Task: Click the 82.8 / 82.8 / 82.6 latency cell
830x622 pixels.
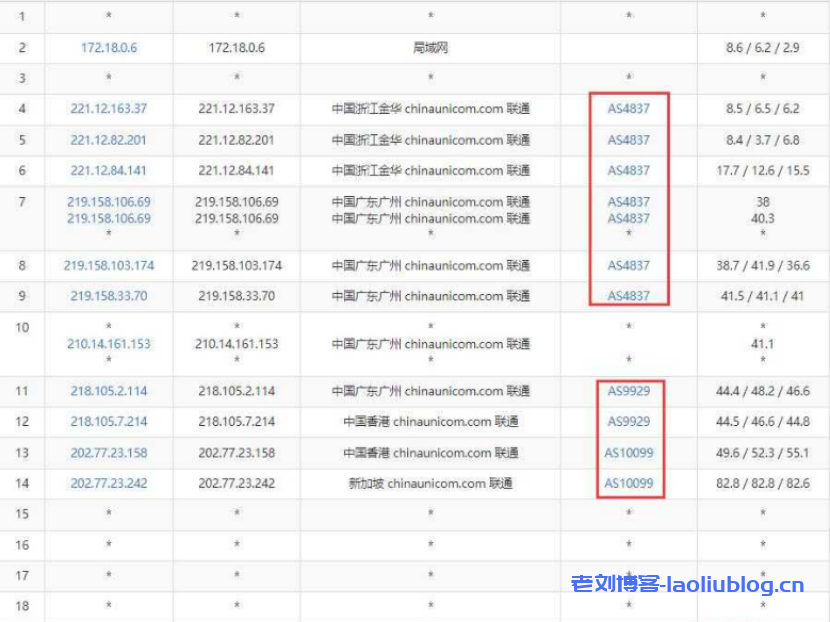Action: click(762, 484)
